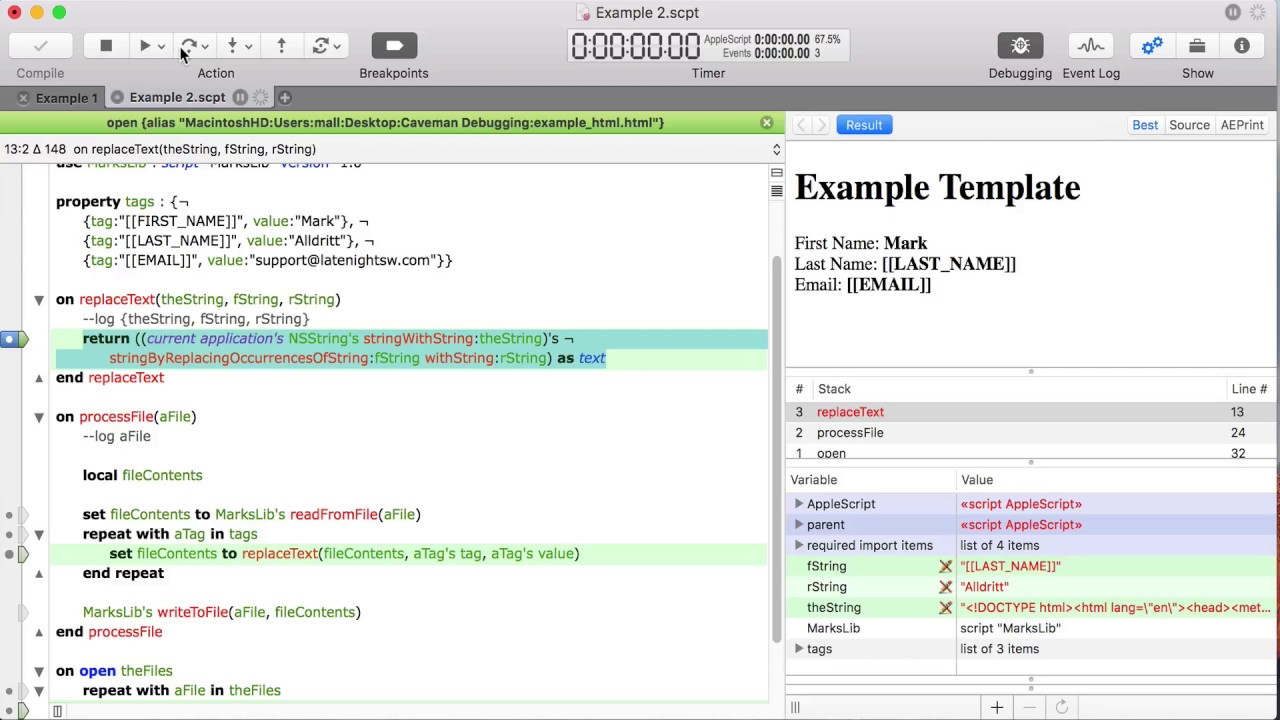Toggle the active breakpoint on return line
Screen dimensions: 1280x720
coord(12,339)
